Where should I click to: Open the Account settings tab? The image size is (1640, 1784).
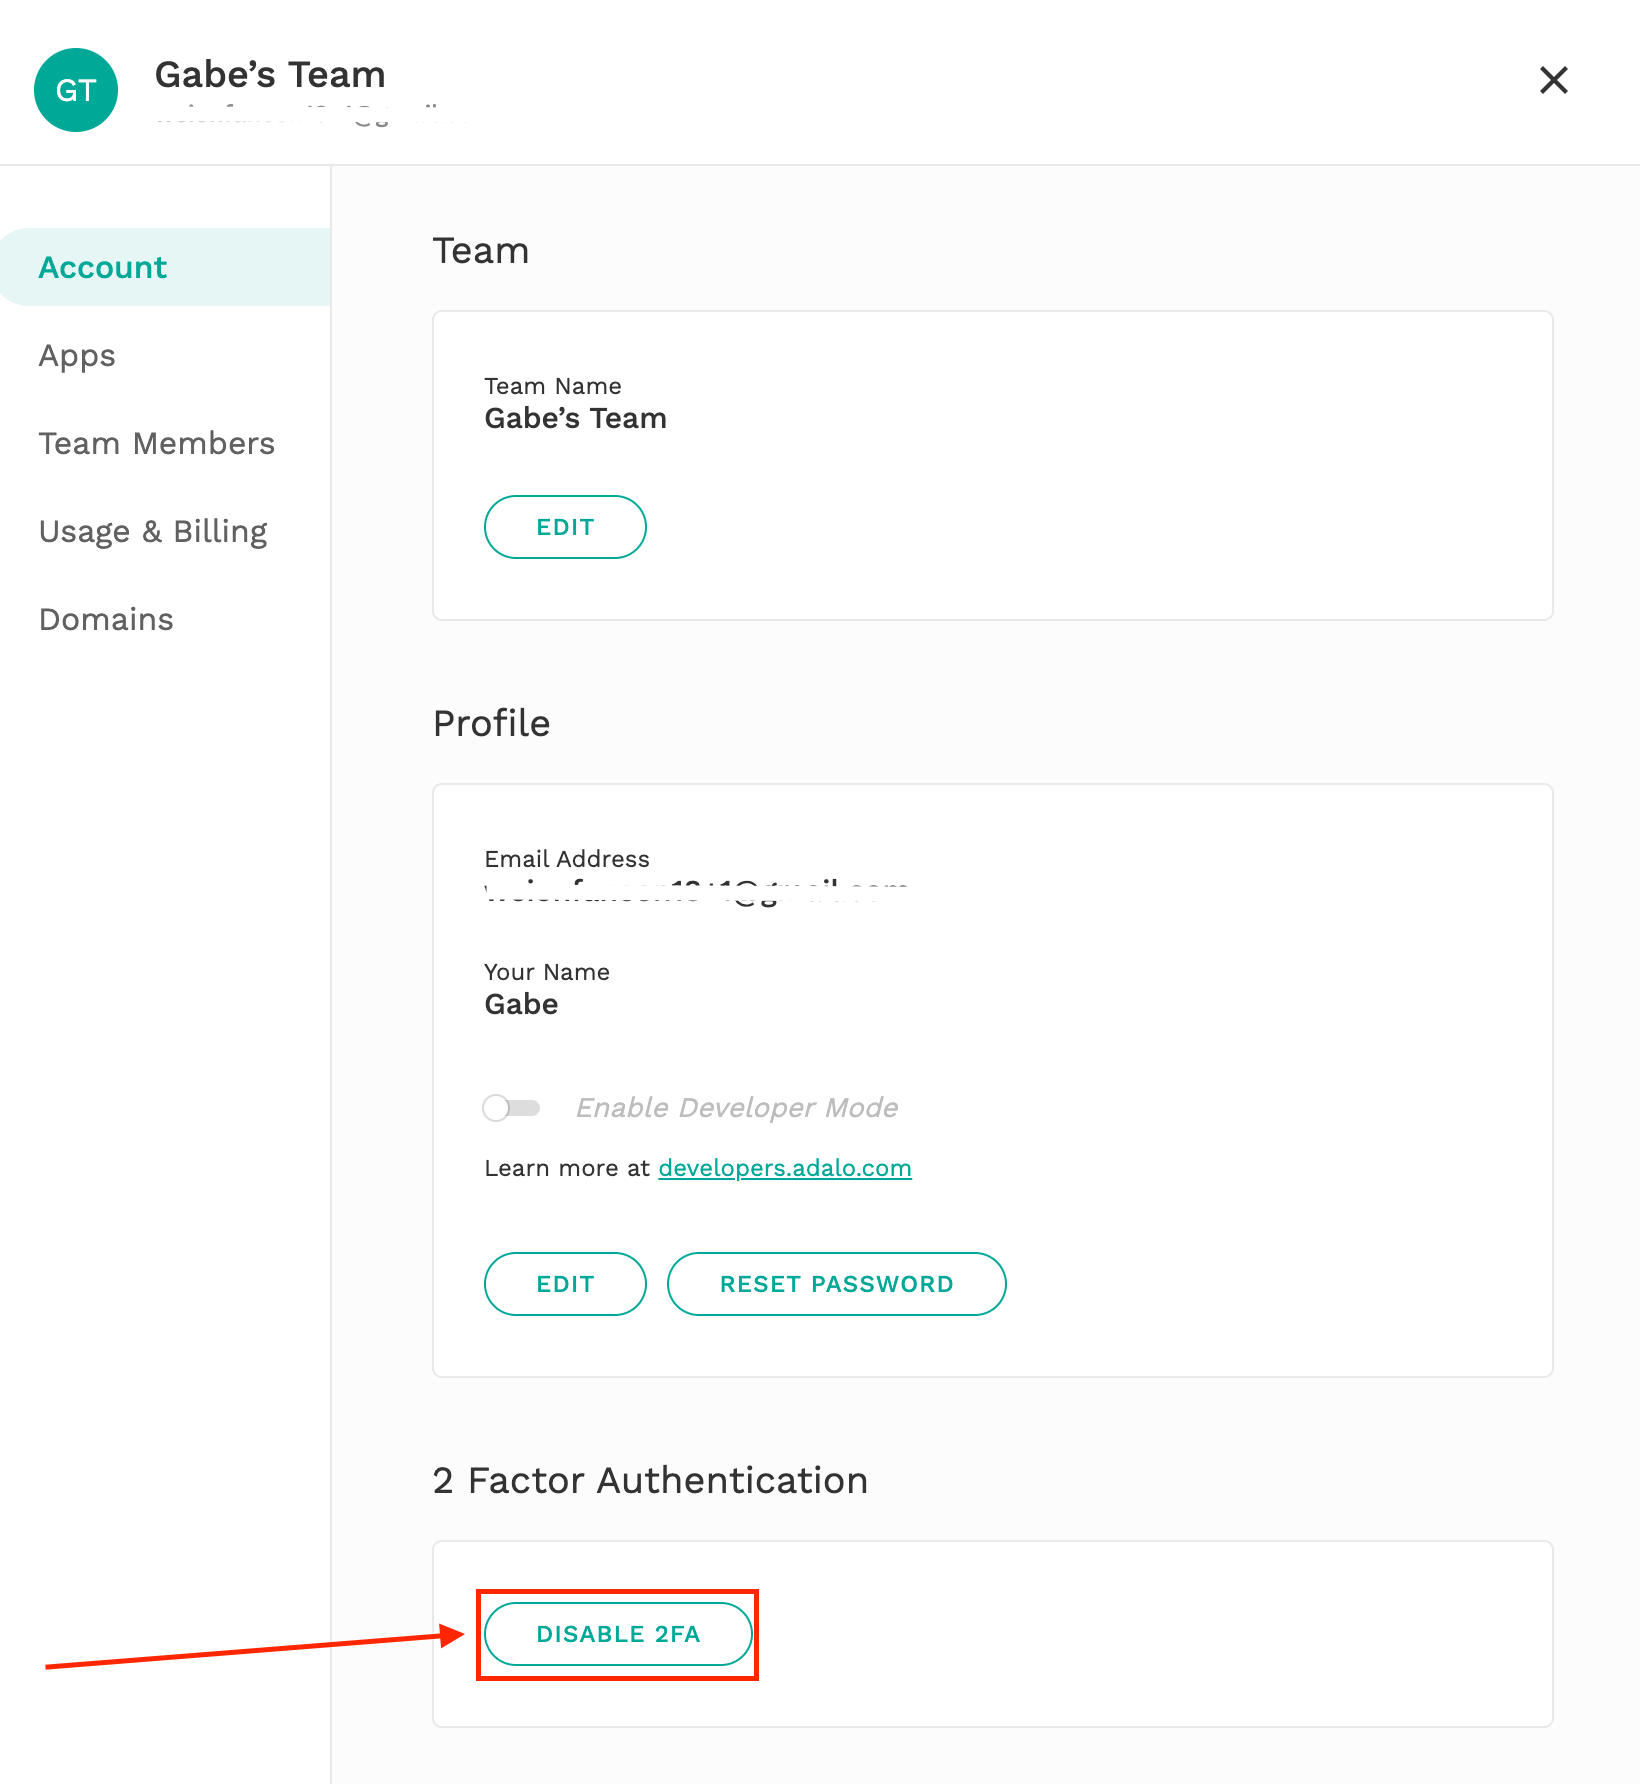(103, 268)
